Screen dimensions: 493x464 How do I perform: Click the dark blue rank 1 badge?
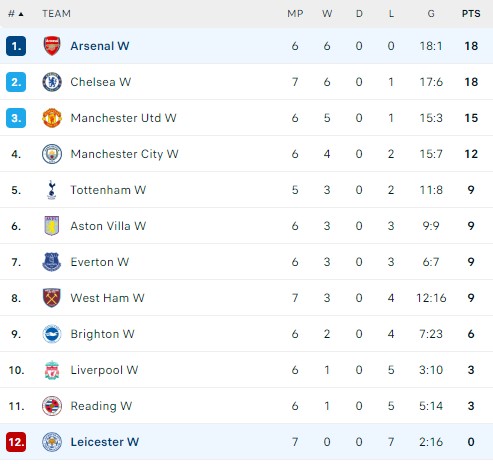click(x=16, y=46)
